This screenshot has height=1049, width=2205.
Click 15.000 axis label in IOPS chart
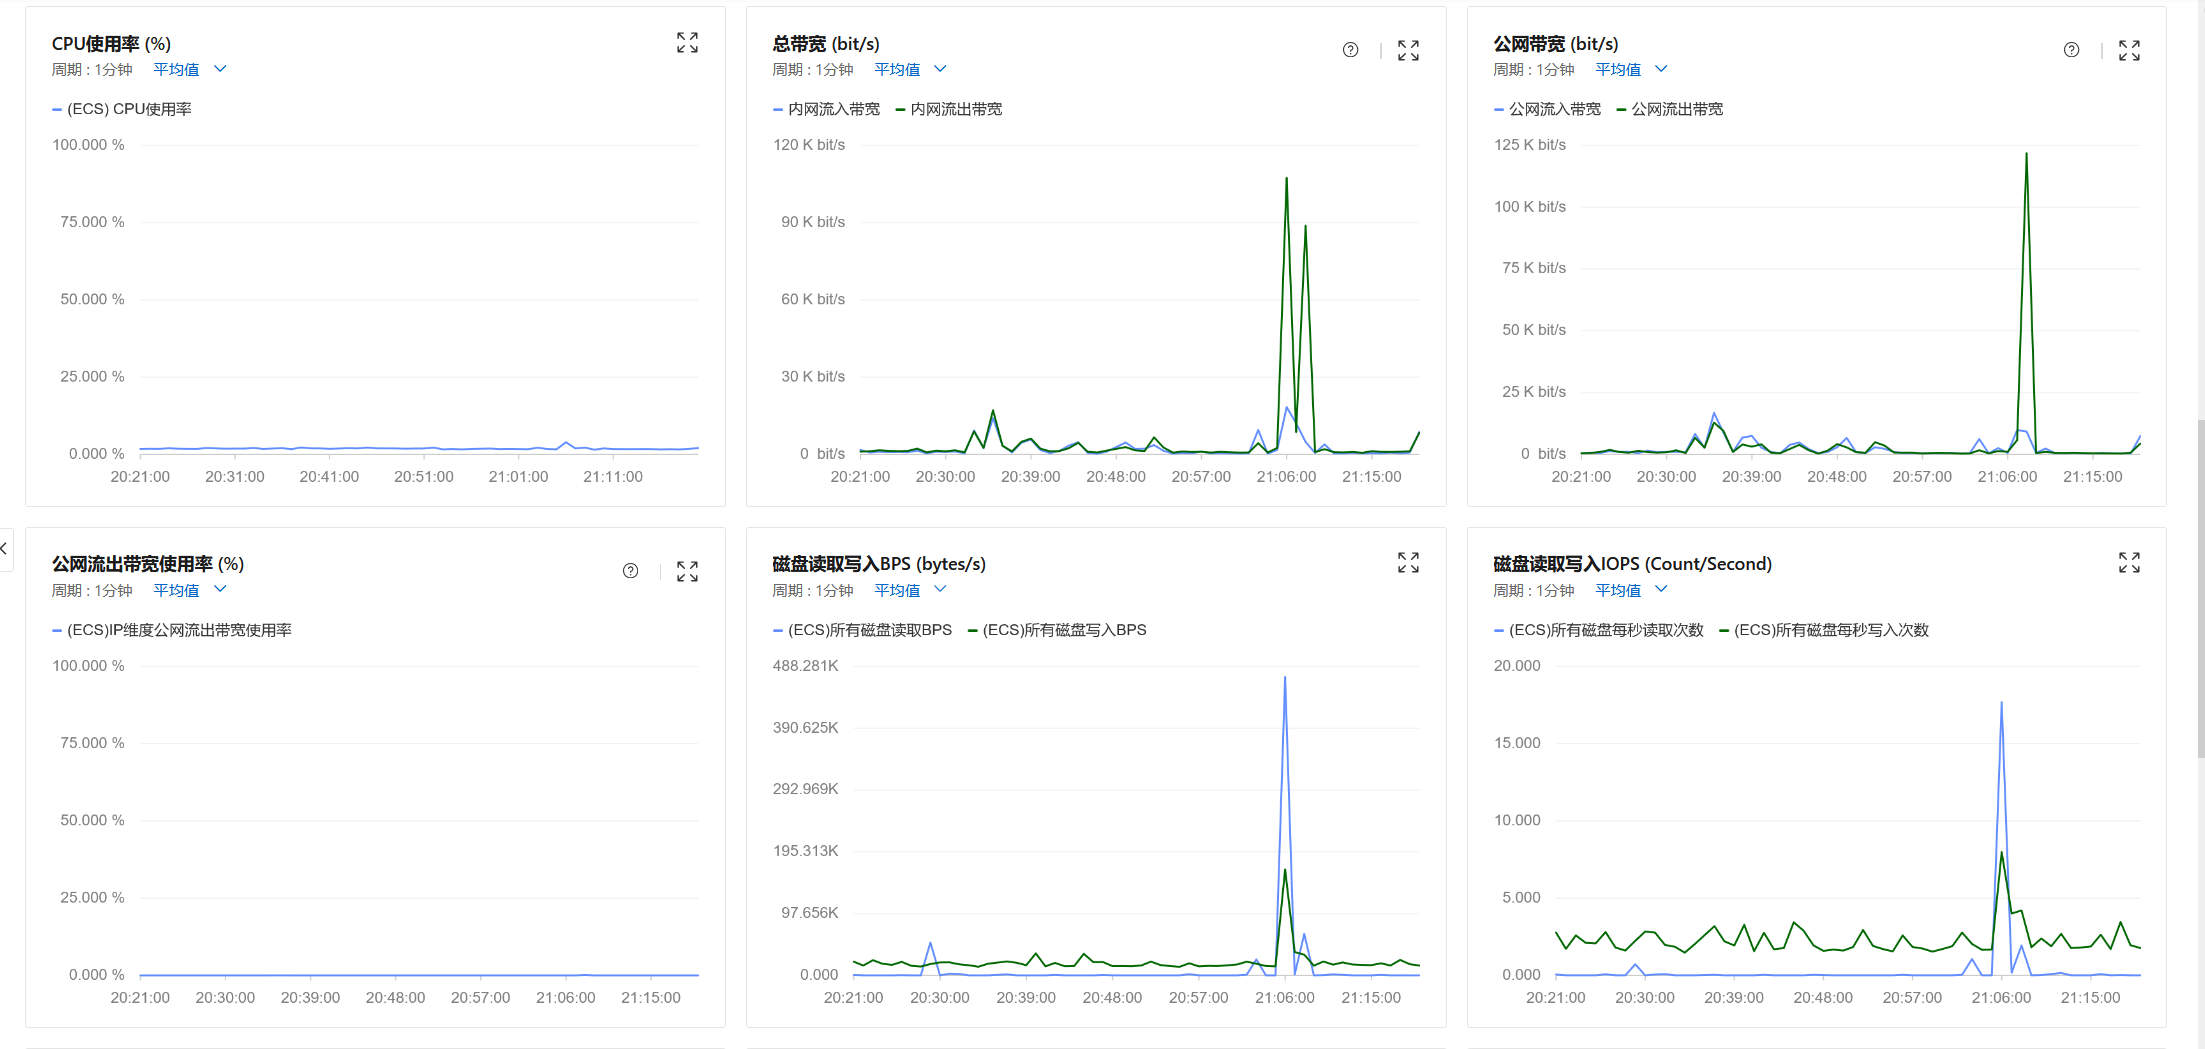tap(1517, 743)
